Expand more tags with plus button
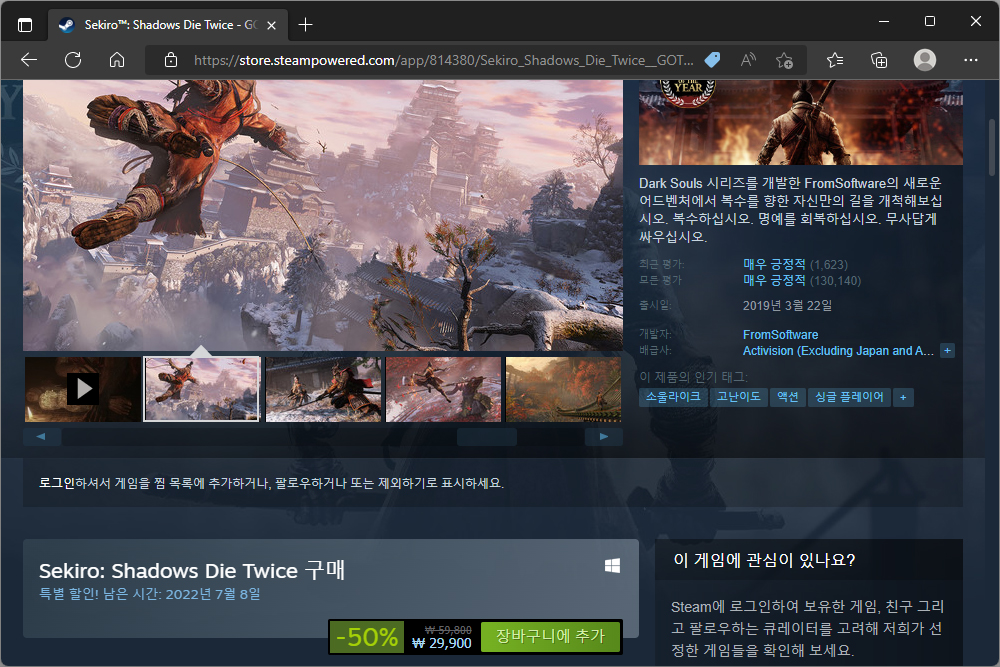 903,397
